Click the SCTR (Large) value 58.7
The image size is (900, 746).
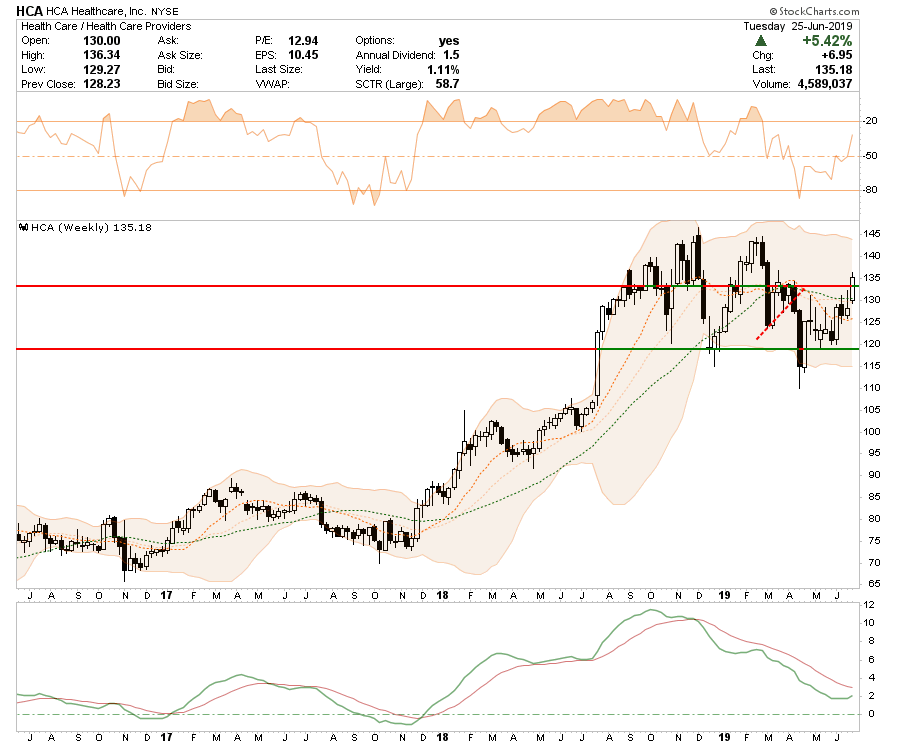[x=447, y=84]
